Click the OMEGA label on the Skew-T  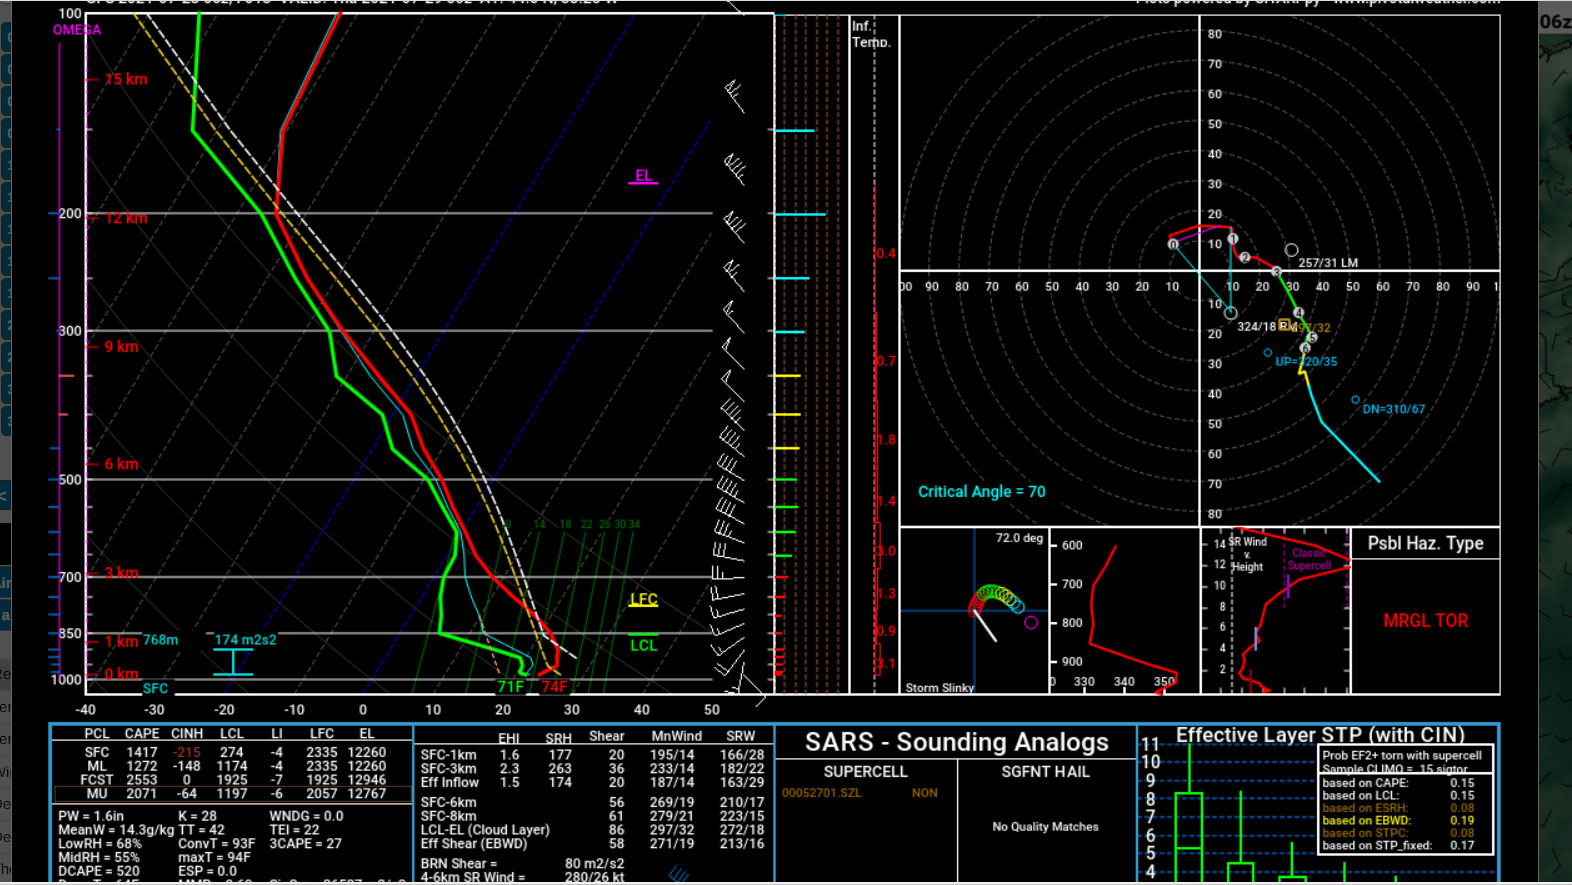77,30
